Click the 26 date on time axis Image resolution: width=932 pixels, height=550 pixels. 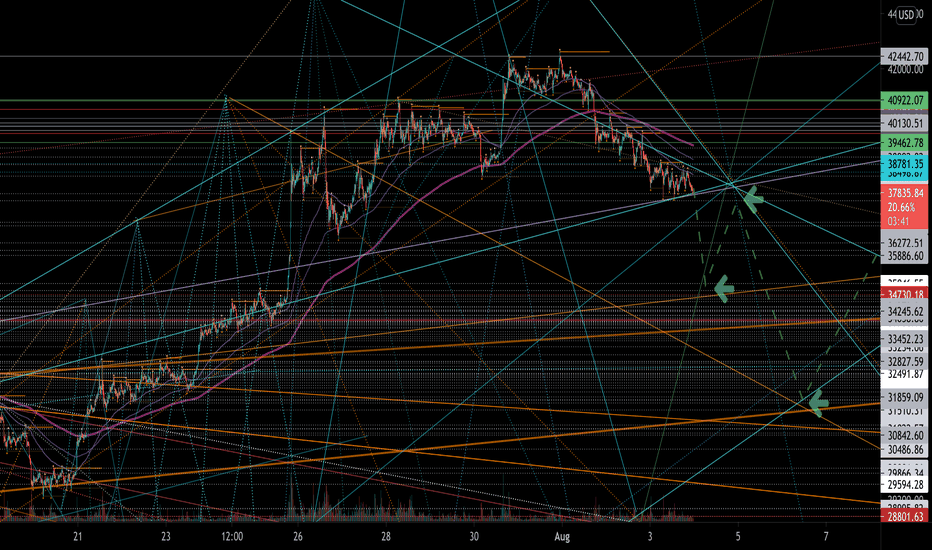point(298,537)
